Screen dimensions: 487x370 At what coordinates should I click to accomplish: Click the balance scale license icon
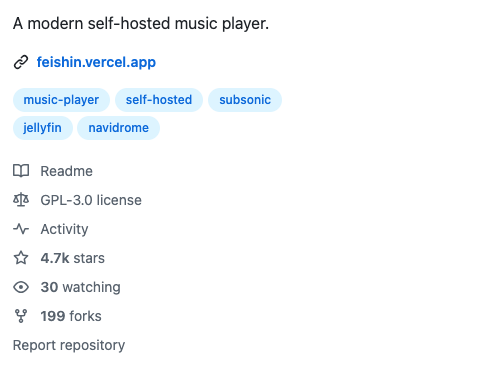21,200
